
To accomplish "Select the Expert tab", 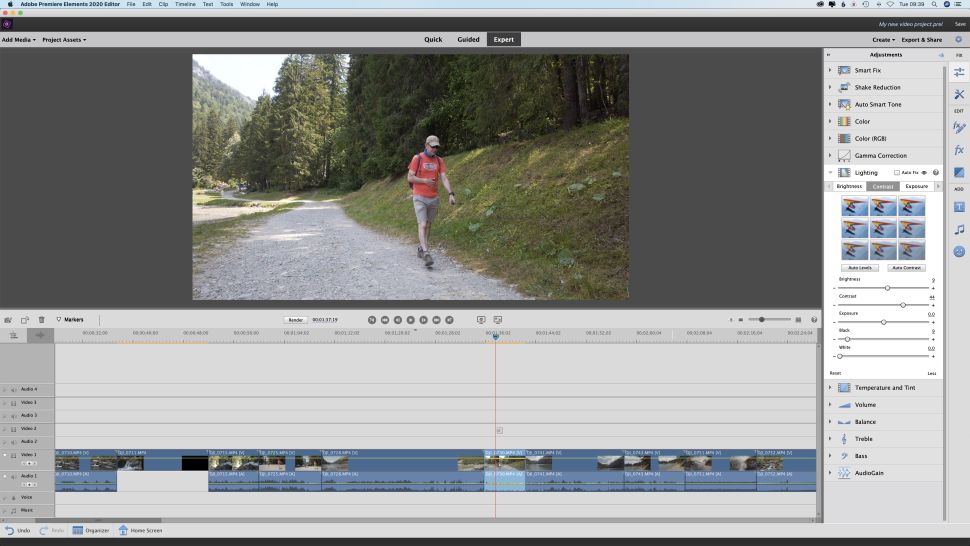I will [x=504, y=40].
